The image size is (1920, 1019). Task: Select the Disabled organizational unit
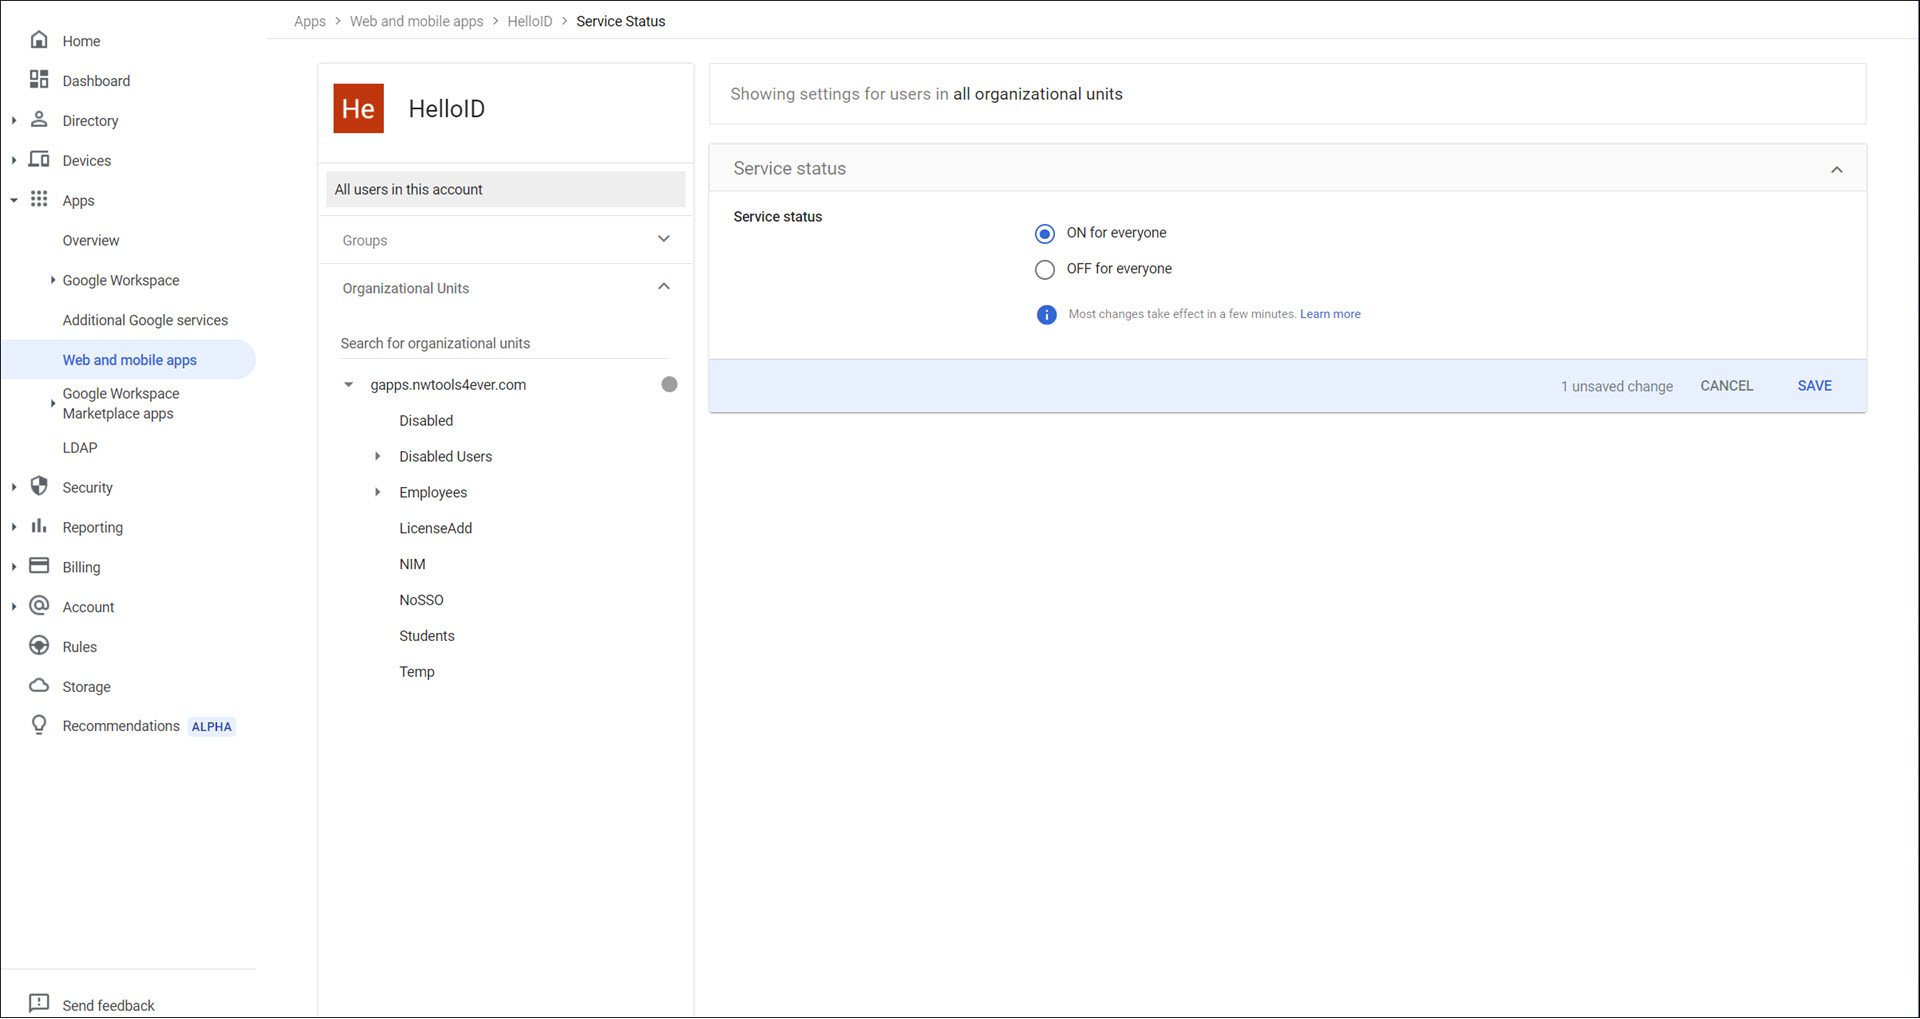[426, 421]
